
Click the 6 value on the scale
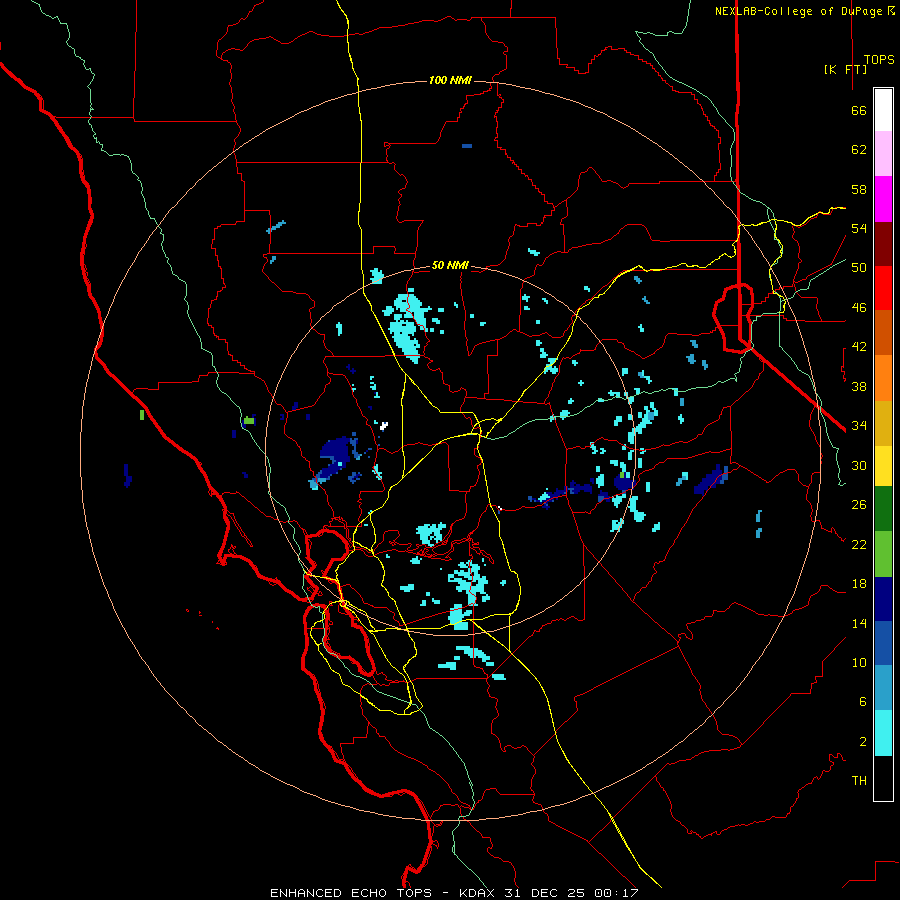coord(862,702)
